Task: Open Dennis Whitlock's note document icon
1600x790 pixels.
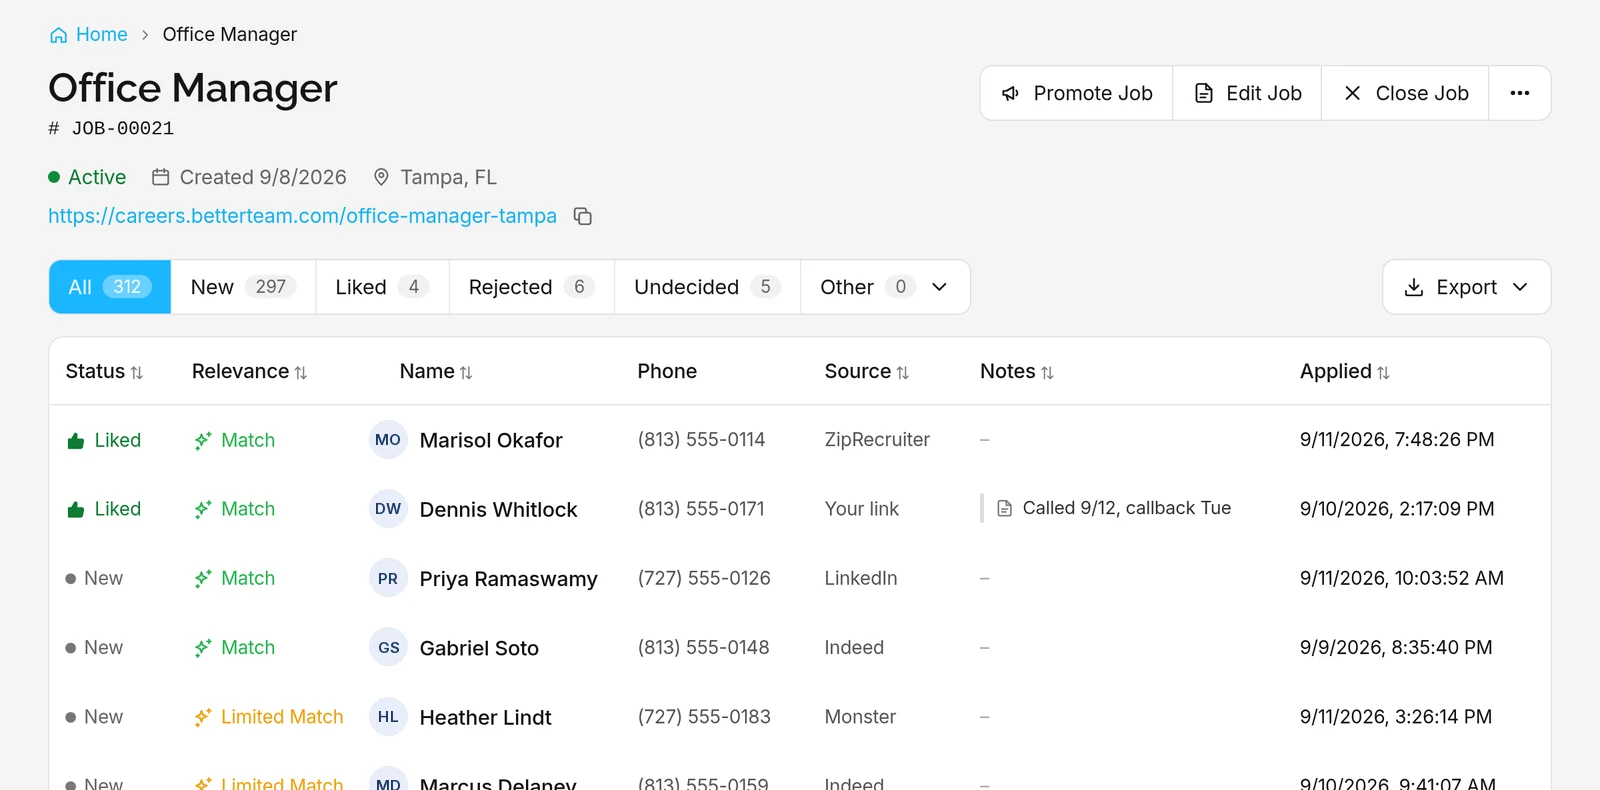Action: point(1005,508)
